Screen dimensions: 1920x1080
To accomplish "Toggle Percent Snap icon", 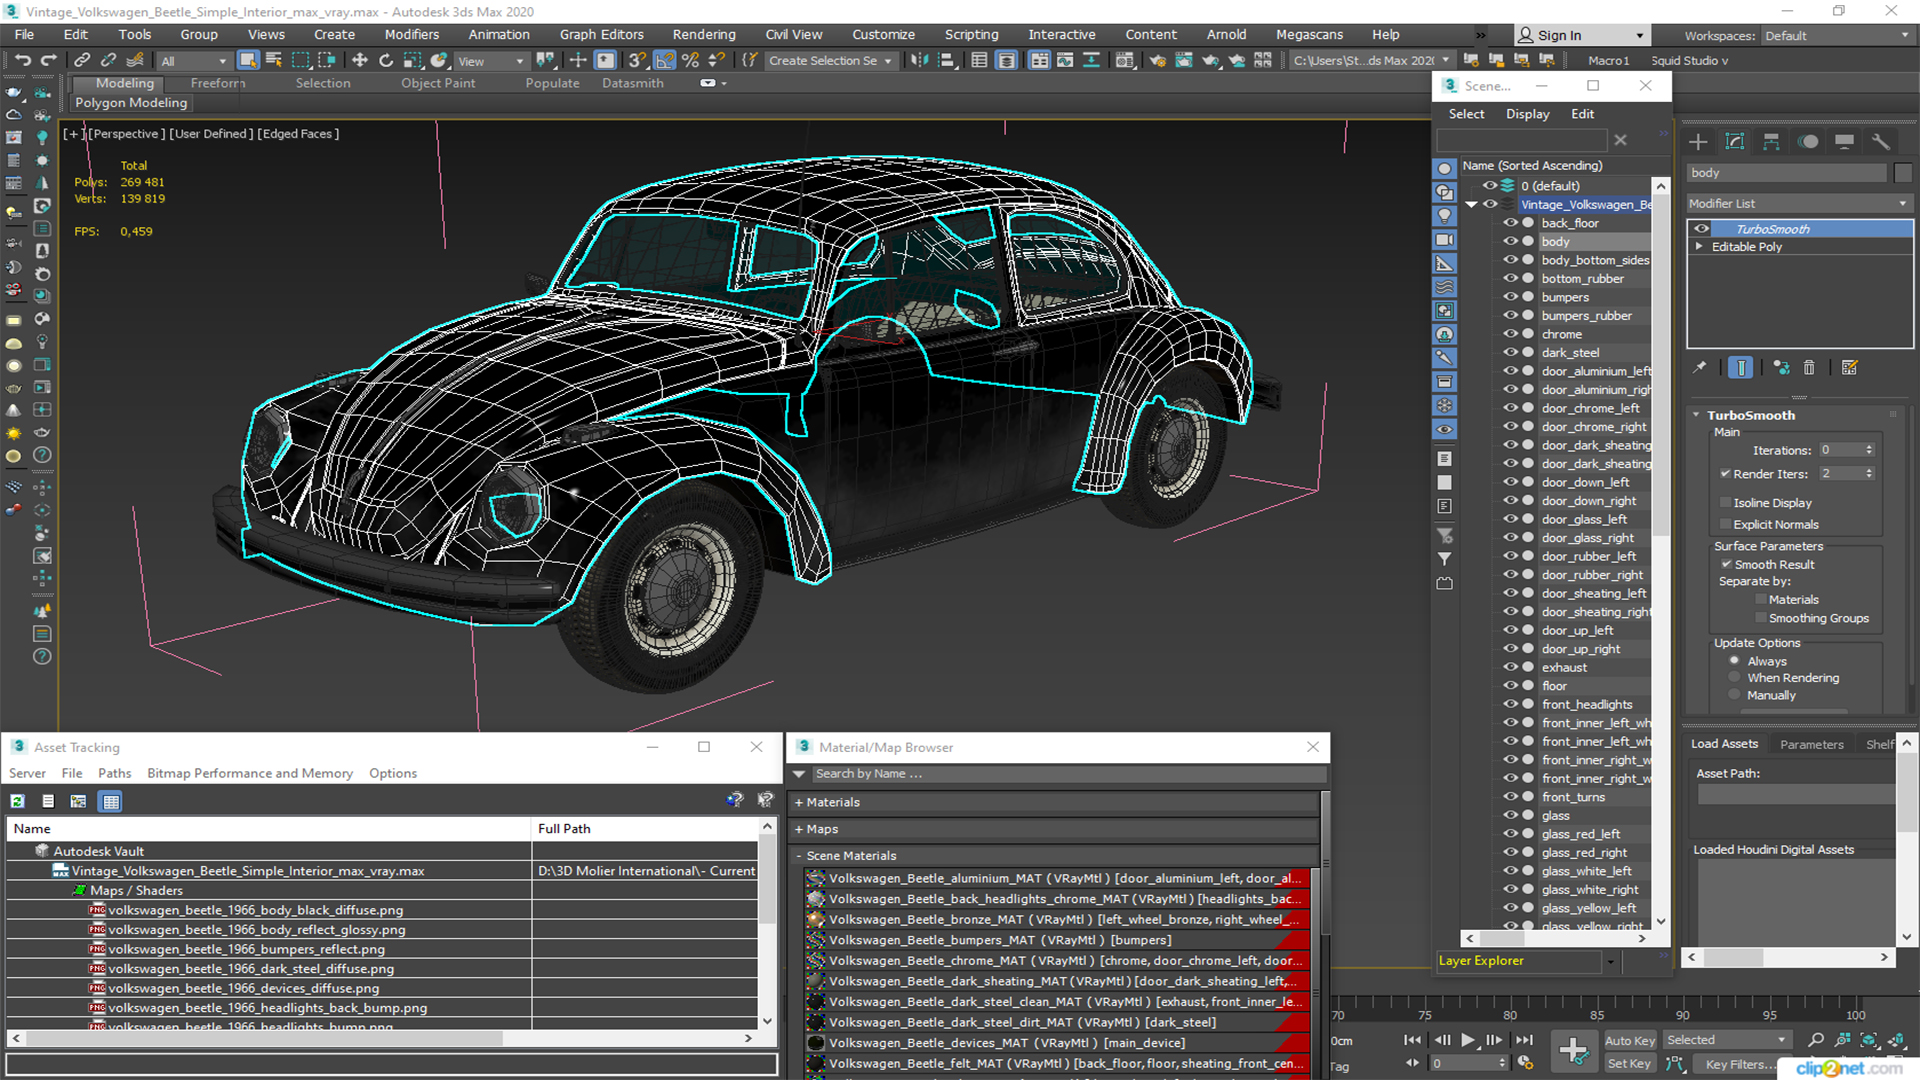I will [x=690, y=61].
